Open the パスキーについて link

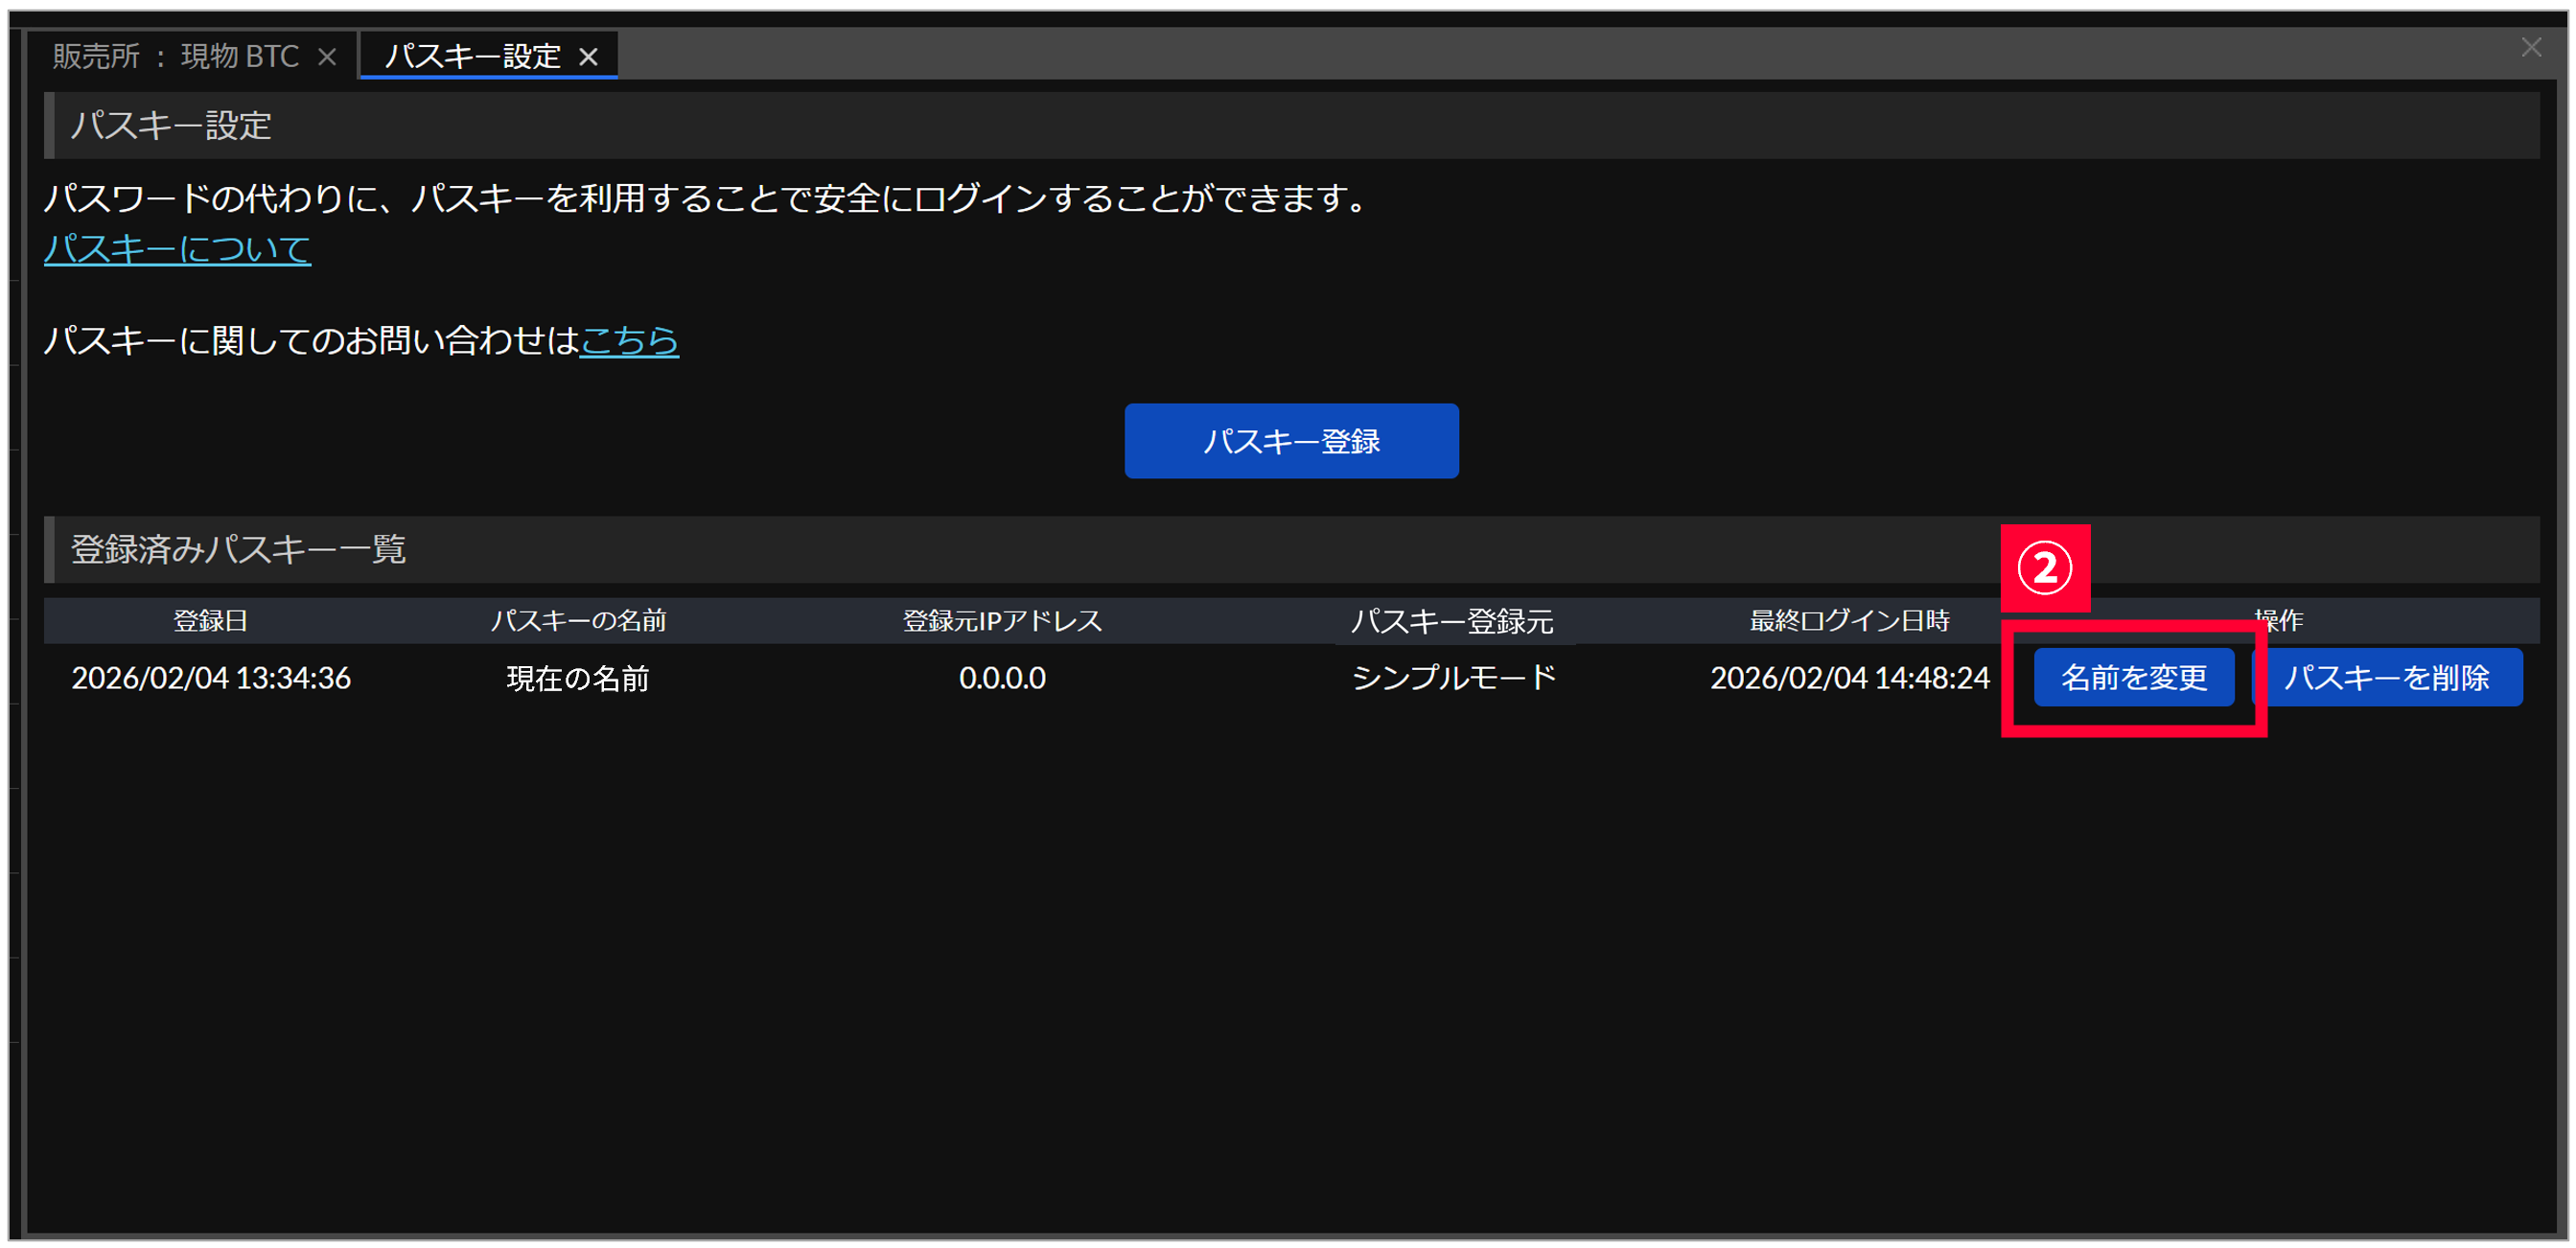click(x=177, y=249)
